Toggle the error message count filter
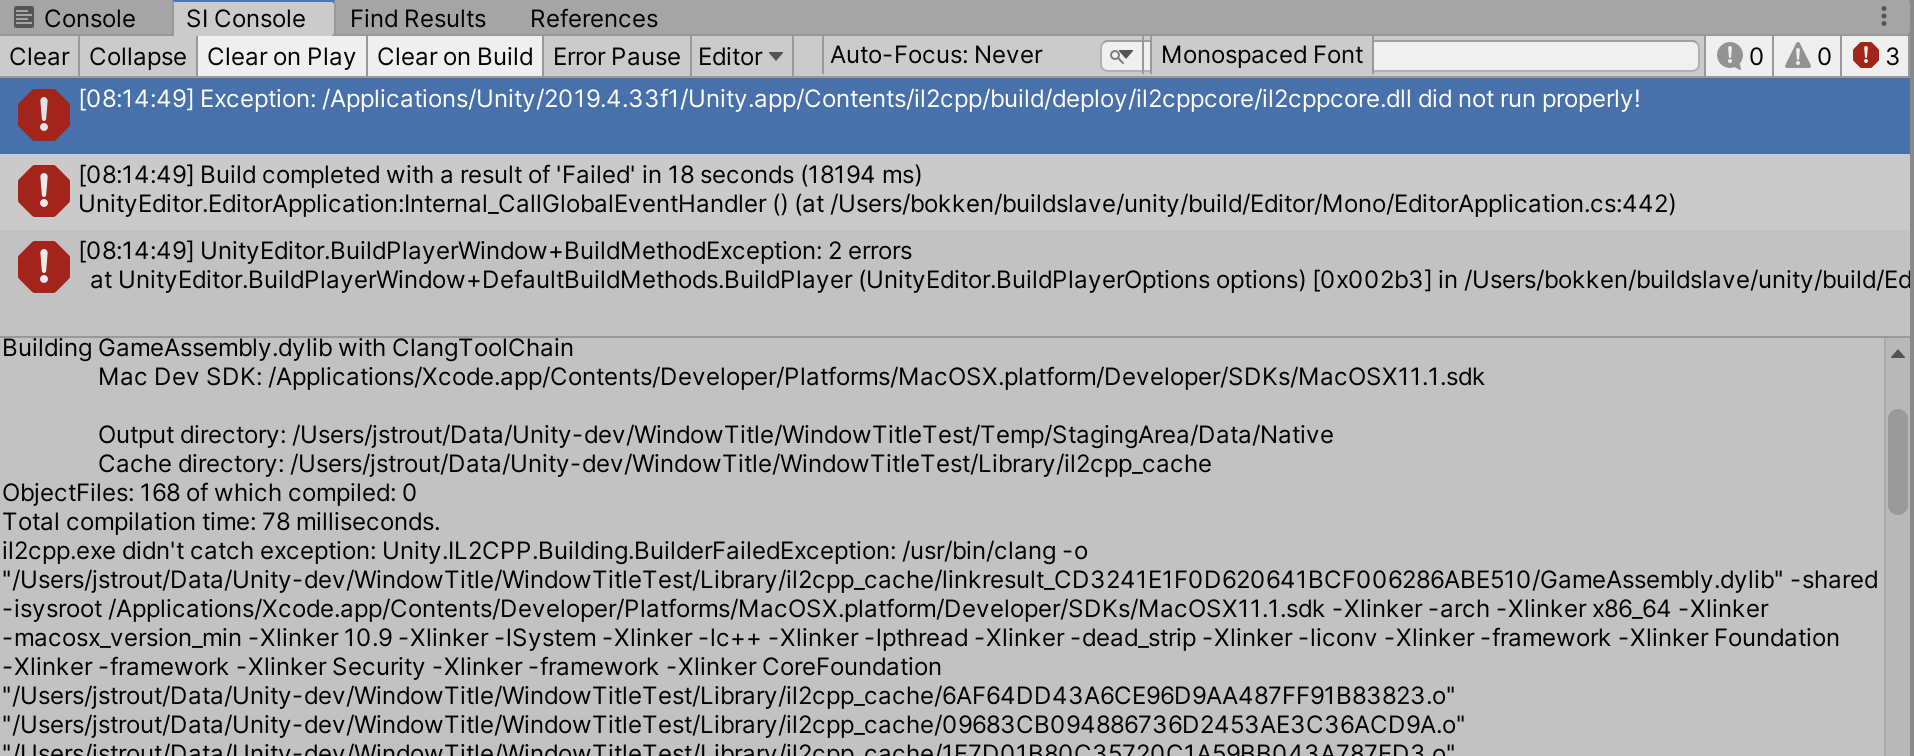This screenshot has height=756, width=1914. click(1876, 56)
